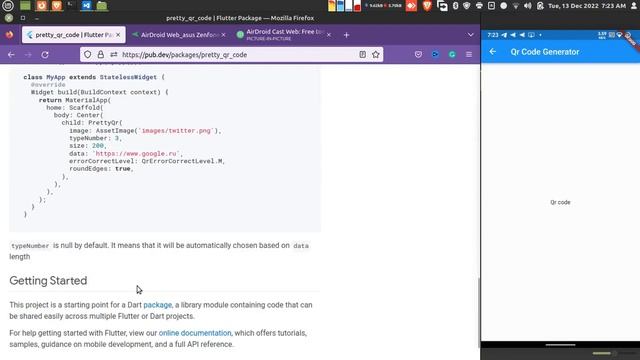Click the 'roundEdges: true' code line
Viewport: 640px width, 360px height.
(x=101, y=169)
